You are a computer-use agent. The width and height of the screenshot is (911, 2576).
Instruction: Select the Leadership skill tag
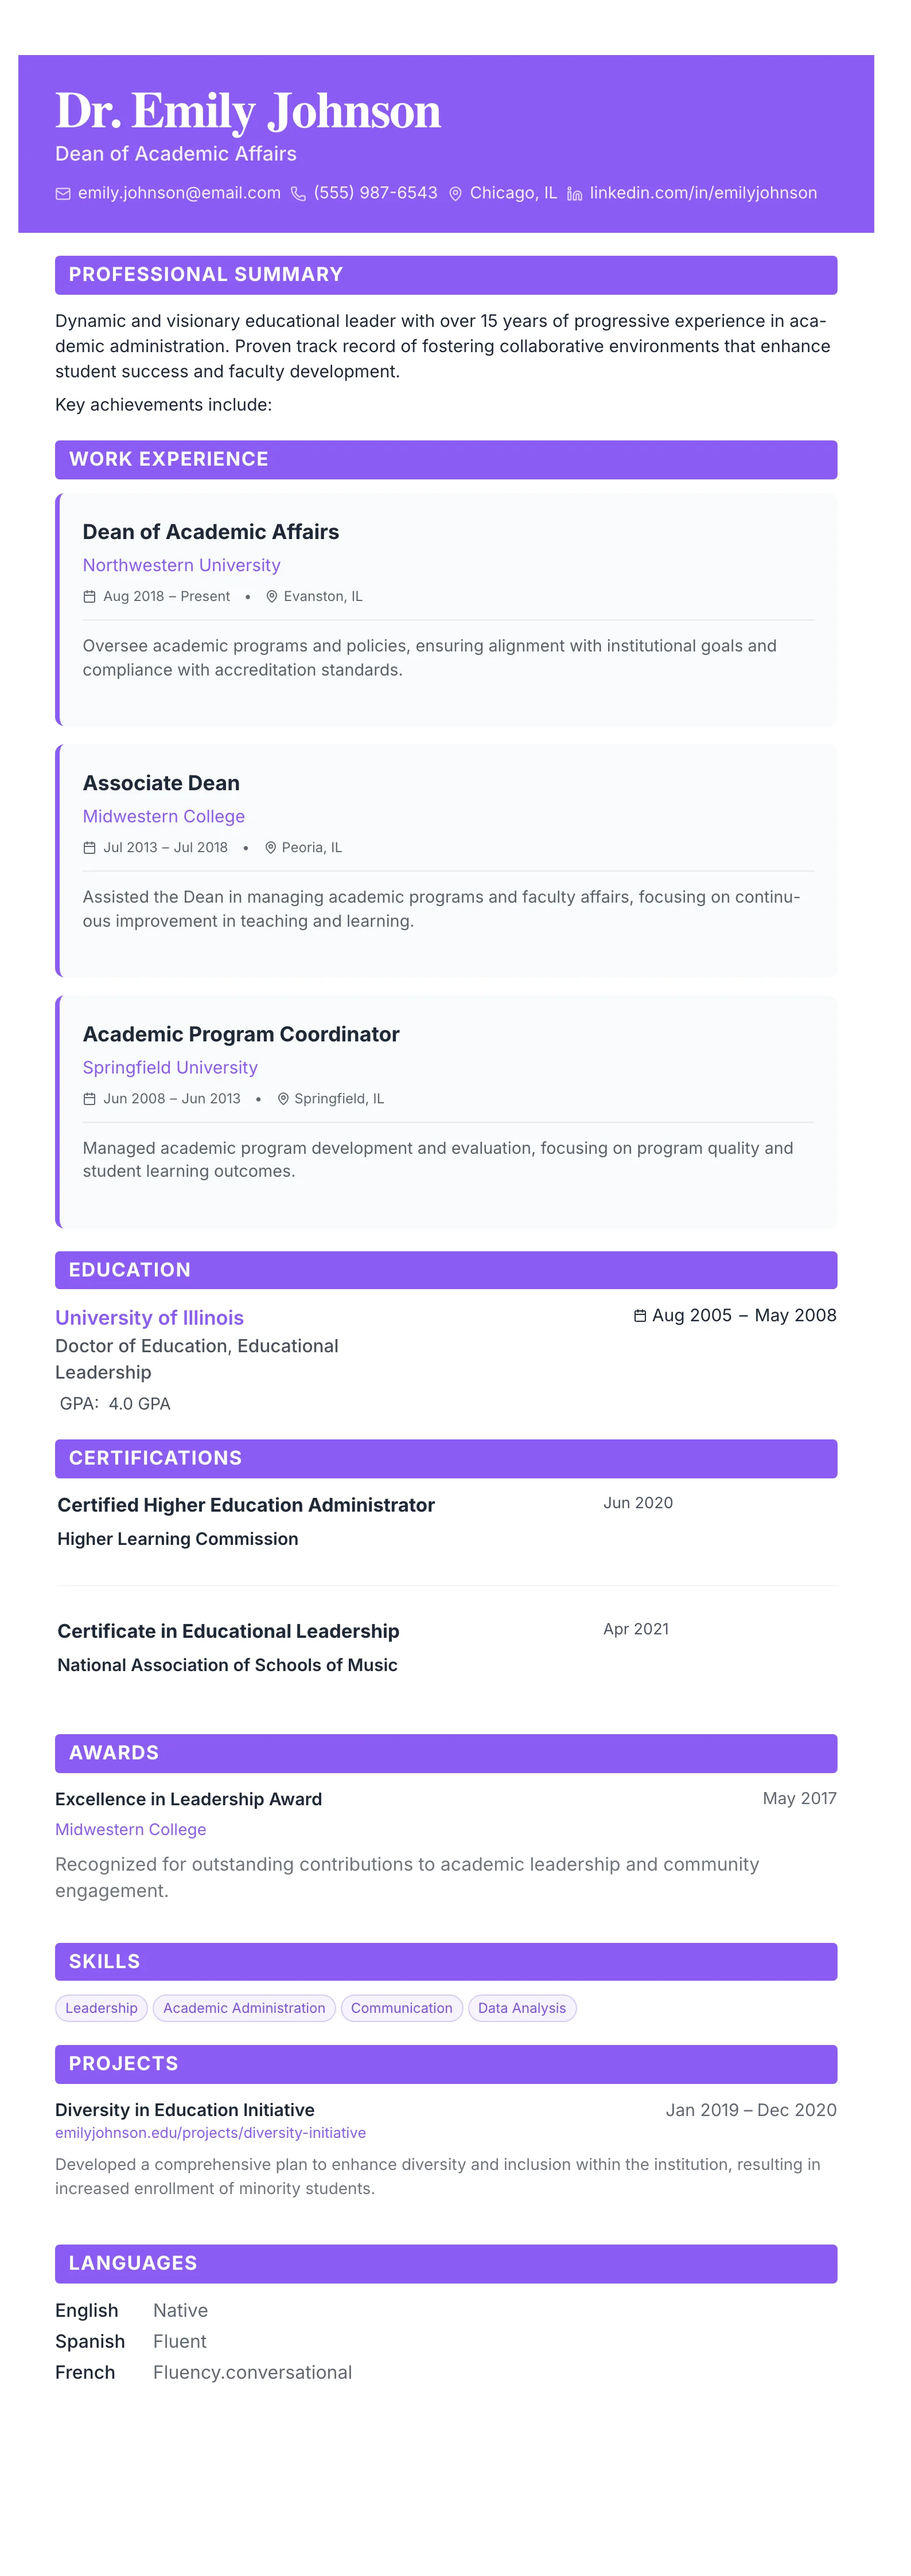[101, 2008]
